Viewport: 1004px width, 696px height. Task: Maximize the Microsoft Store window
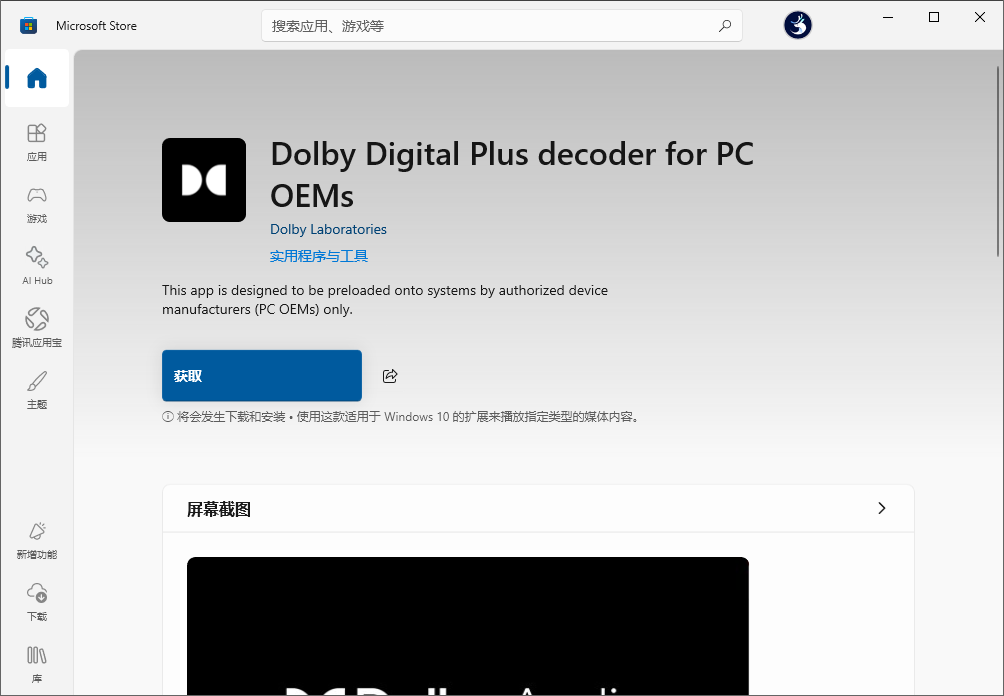934,17
